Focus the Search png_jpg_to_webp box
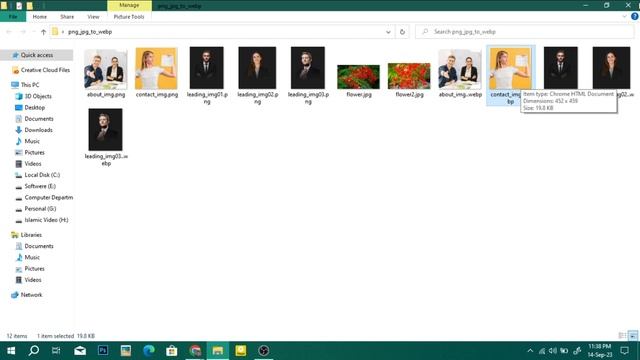640x360 pixels. pos(524,32)
